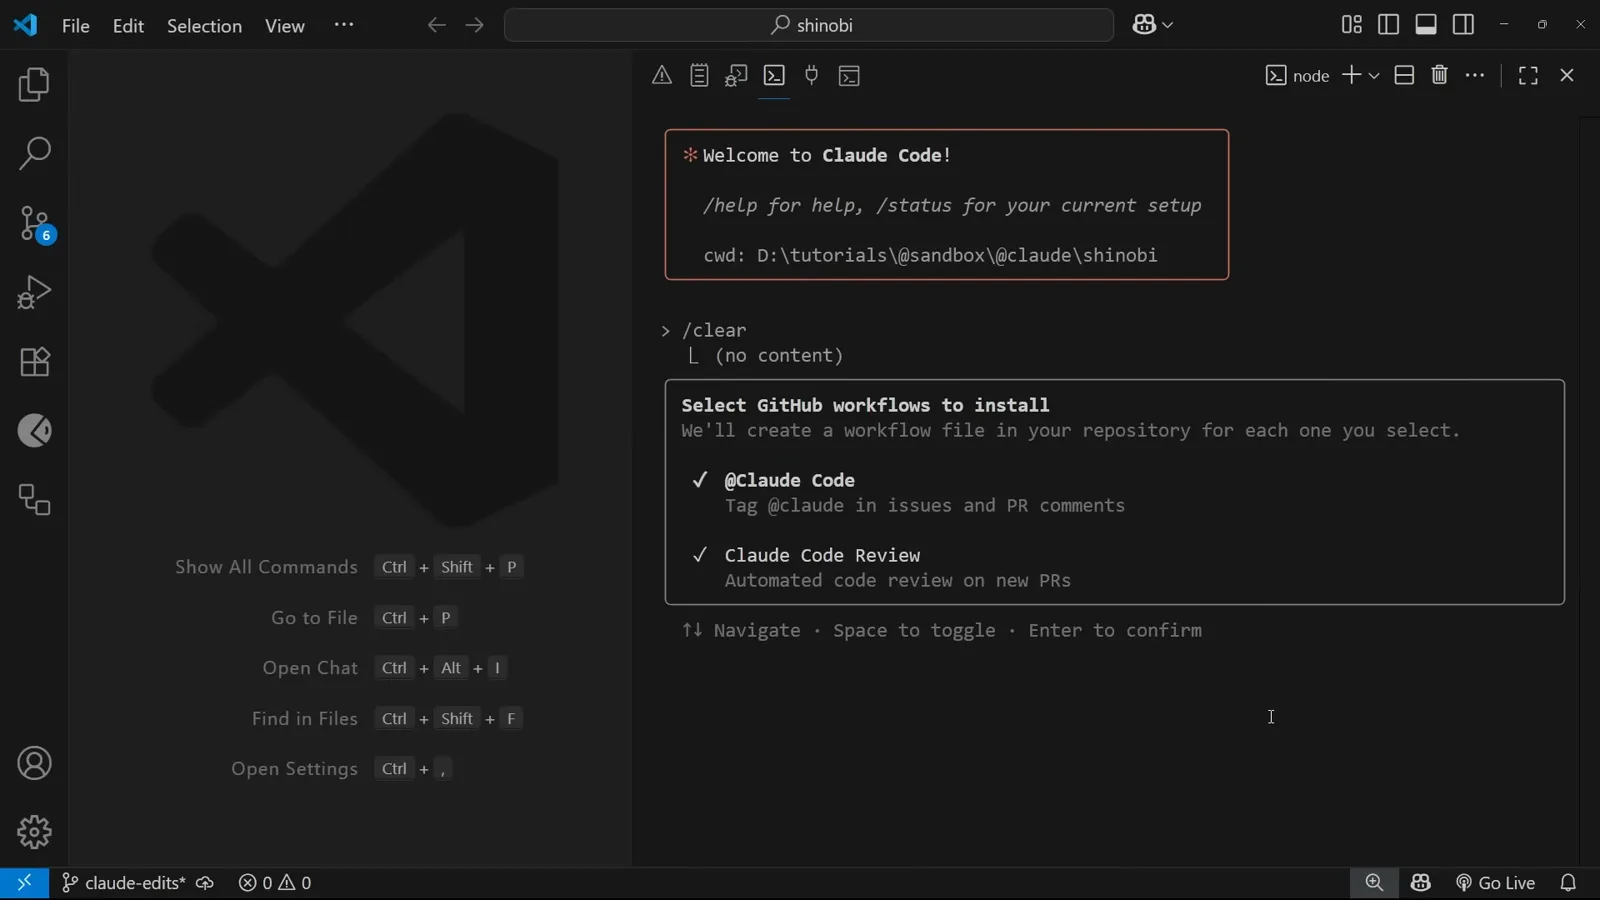Click the cwd path text in Claude welcome box
Screen dimensions: 1600x900
[930, 256]
